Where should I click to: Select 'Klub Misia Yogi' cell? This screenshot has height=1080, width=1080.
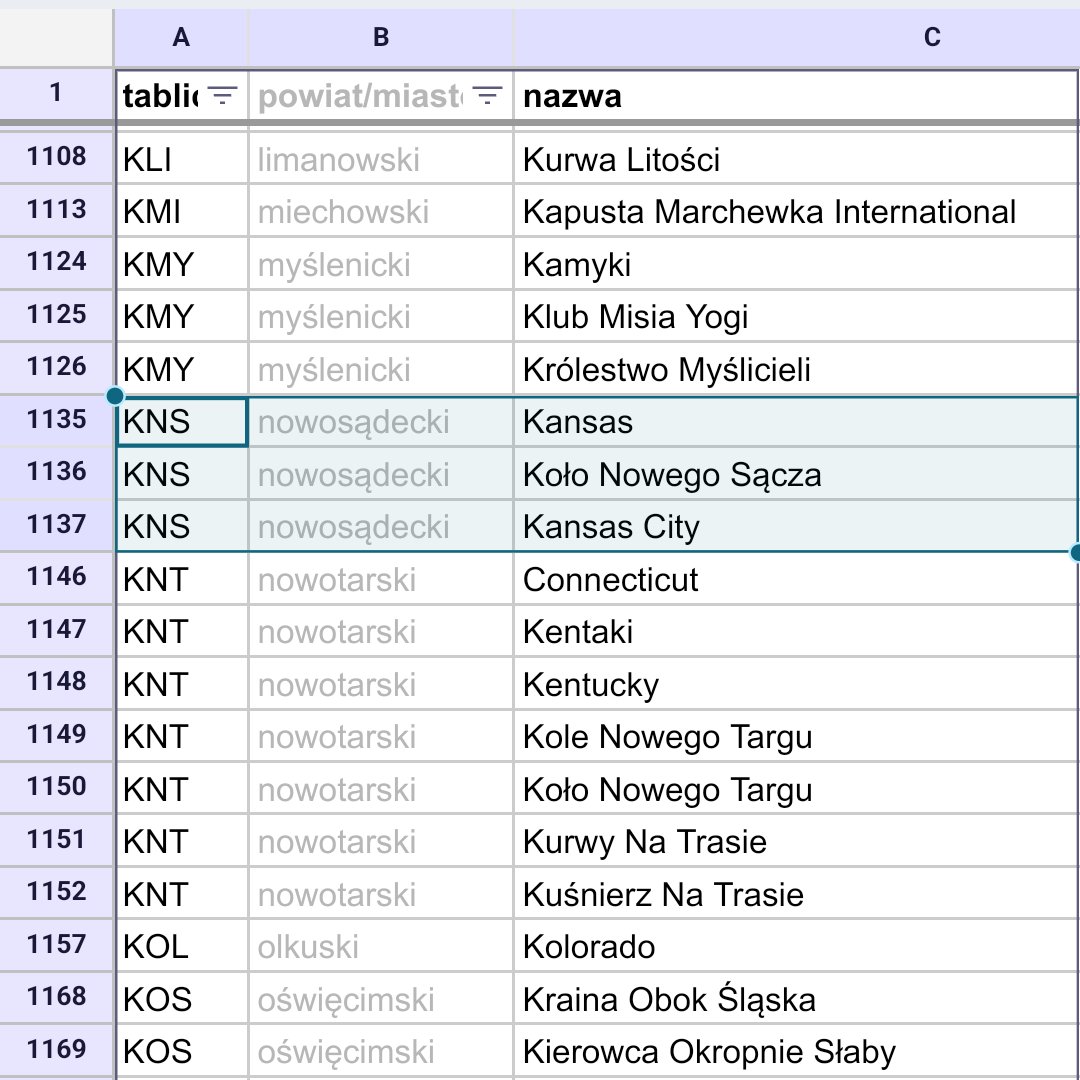(x=796, y=317)
